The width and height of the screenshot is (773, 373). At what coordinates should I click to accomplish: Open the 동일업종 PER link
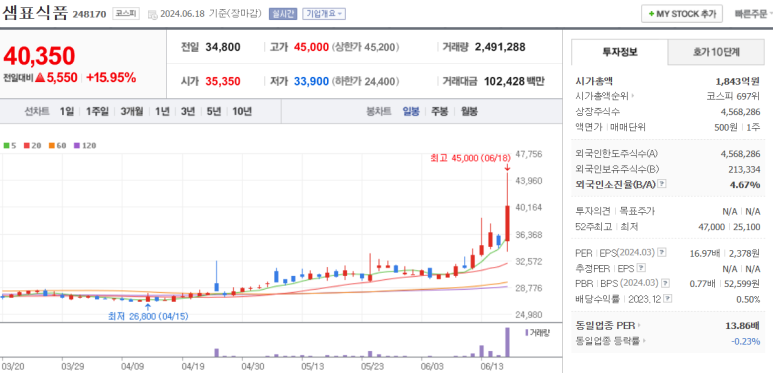(x=608, y=325)
